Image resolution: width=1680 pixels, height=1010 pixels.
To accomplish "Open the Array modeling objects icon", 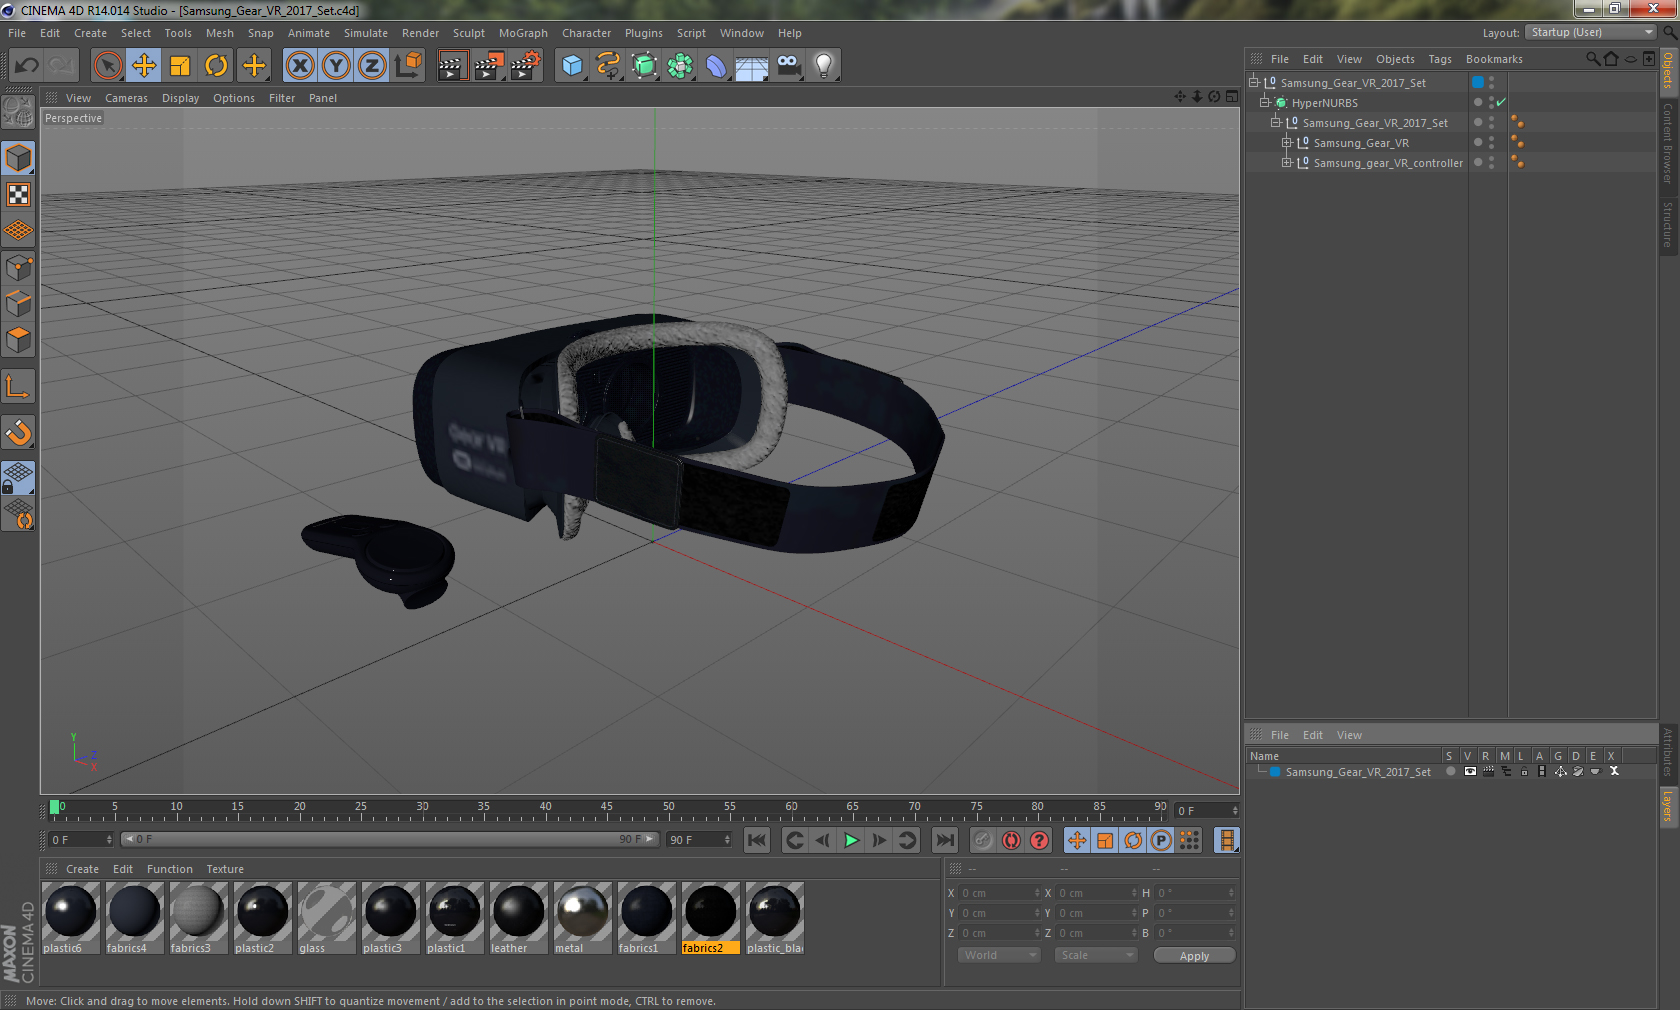I will coord(680,66).
